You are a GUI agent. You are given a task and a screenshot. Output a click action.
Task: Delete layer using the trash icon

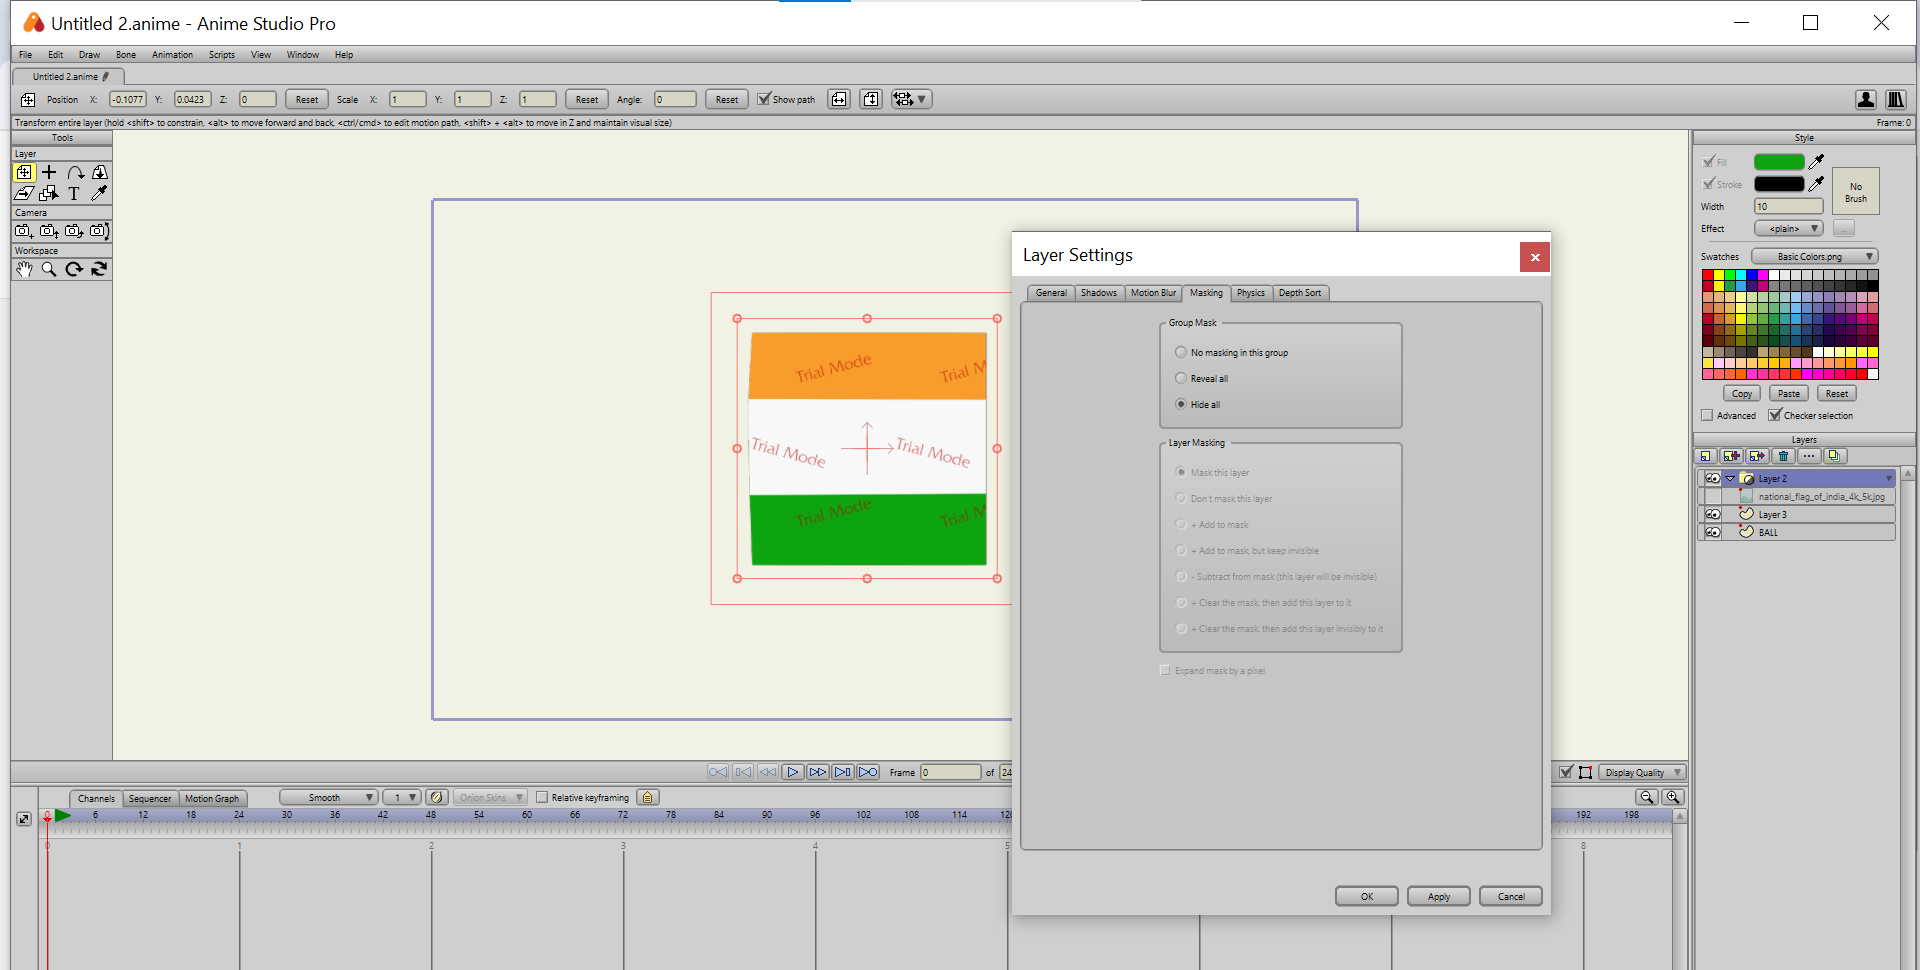click(1783, 456)
